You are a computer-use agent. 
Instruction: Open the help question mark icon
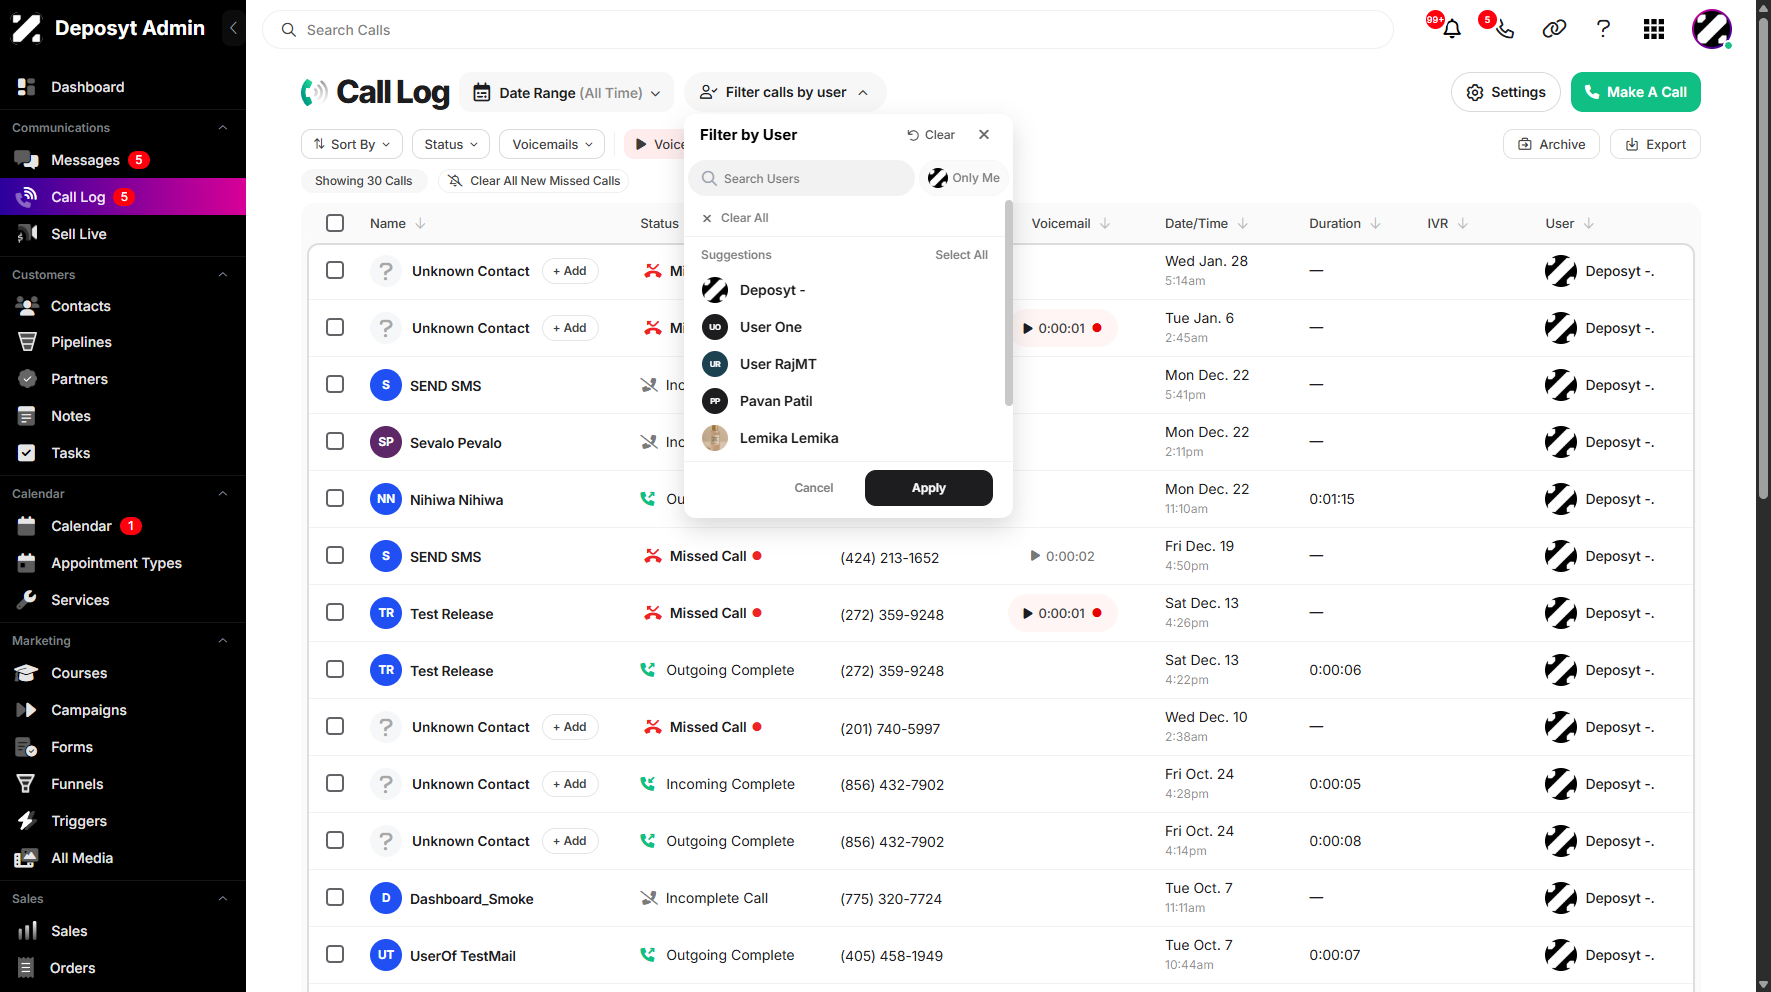pyautogui.click(x=1603, y=29)
